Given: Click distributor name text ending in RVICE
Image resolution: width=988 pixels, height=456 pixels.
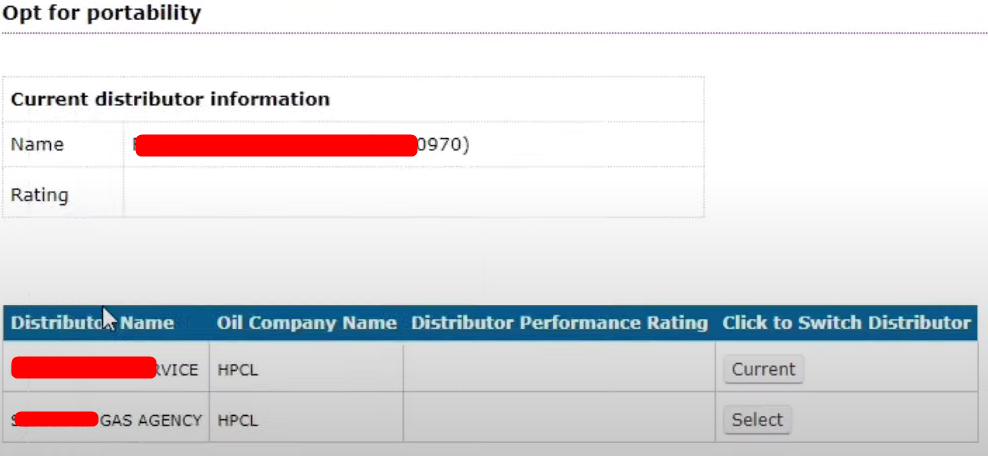Looking at the screenshot, I should click(x=178, y=370).
